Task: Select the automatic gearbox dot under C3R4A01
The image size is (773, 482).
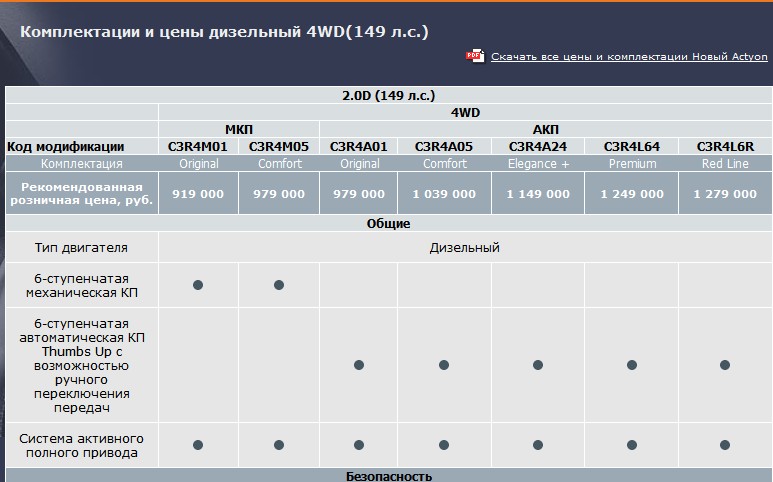Action: pos(358,365)
